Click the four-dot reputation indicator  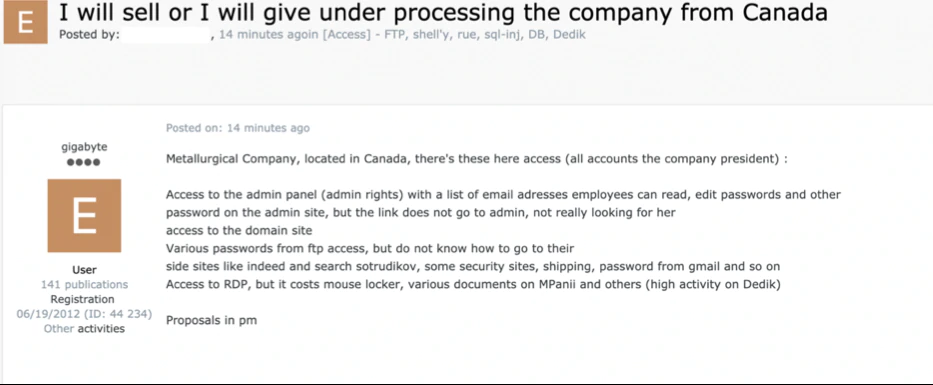(84, 162)
